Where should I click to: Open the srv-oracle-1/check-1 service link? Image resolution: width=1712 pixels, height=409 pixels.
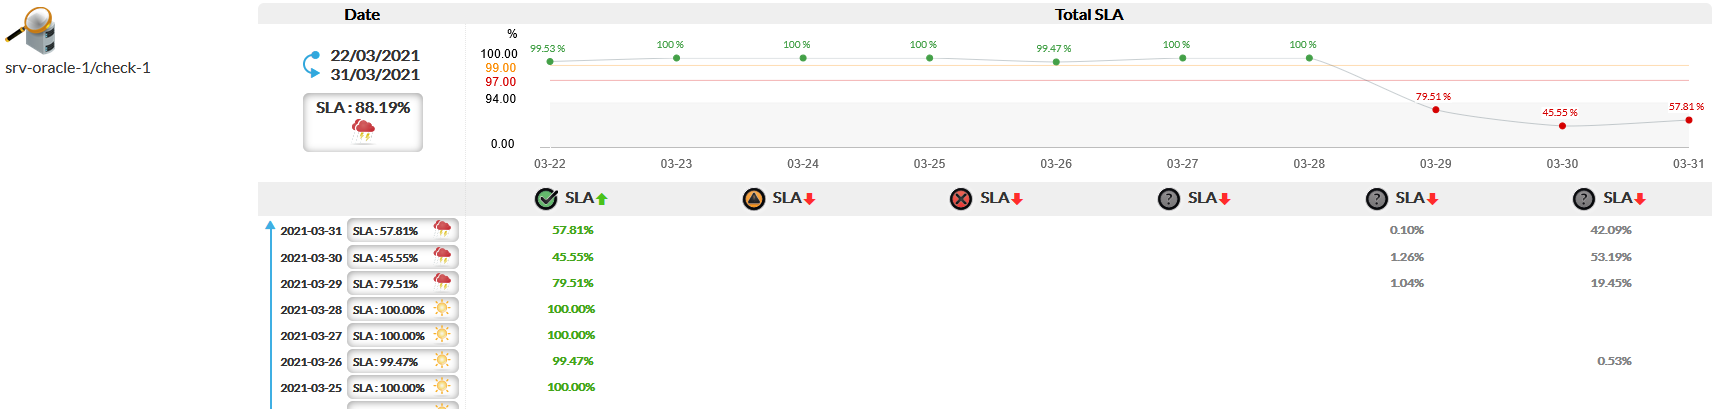[x=78, y=68]
